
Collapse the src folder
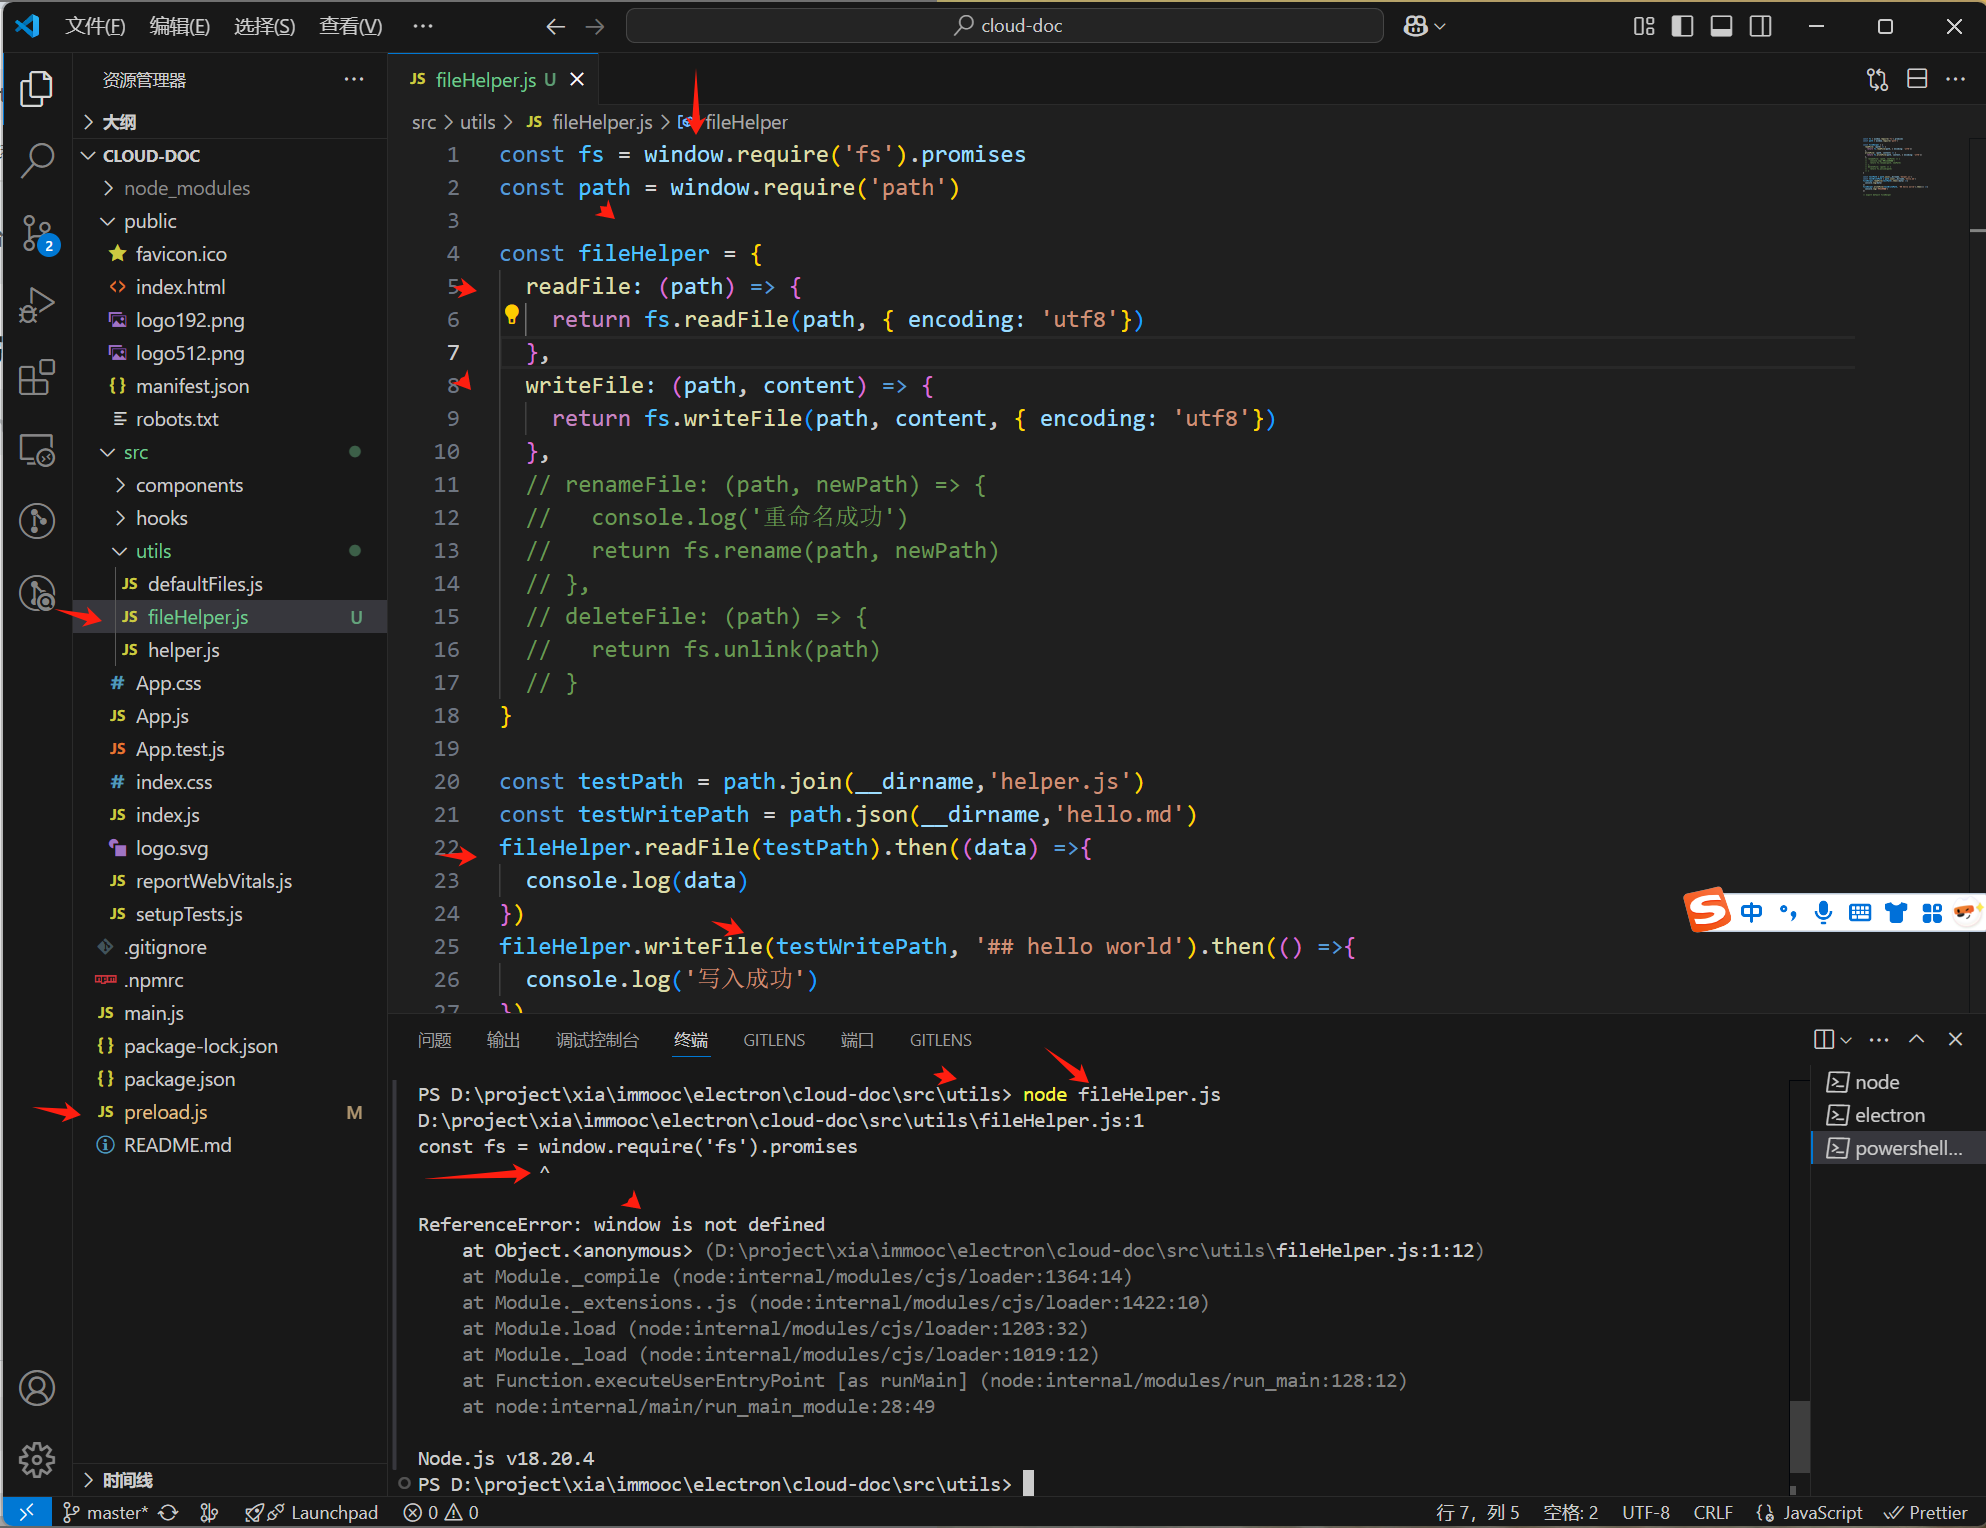pyautogui.click(x=232, y=452)
